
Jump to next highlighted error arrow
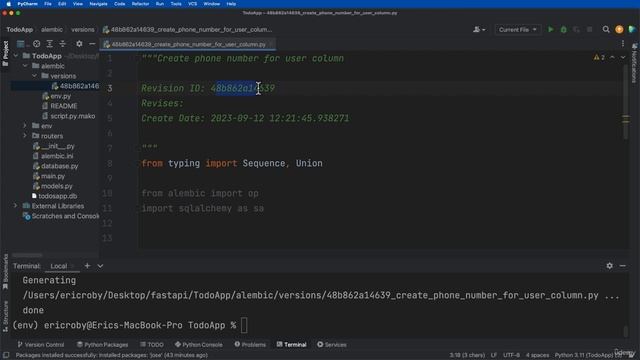pos(623,58)
